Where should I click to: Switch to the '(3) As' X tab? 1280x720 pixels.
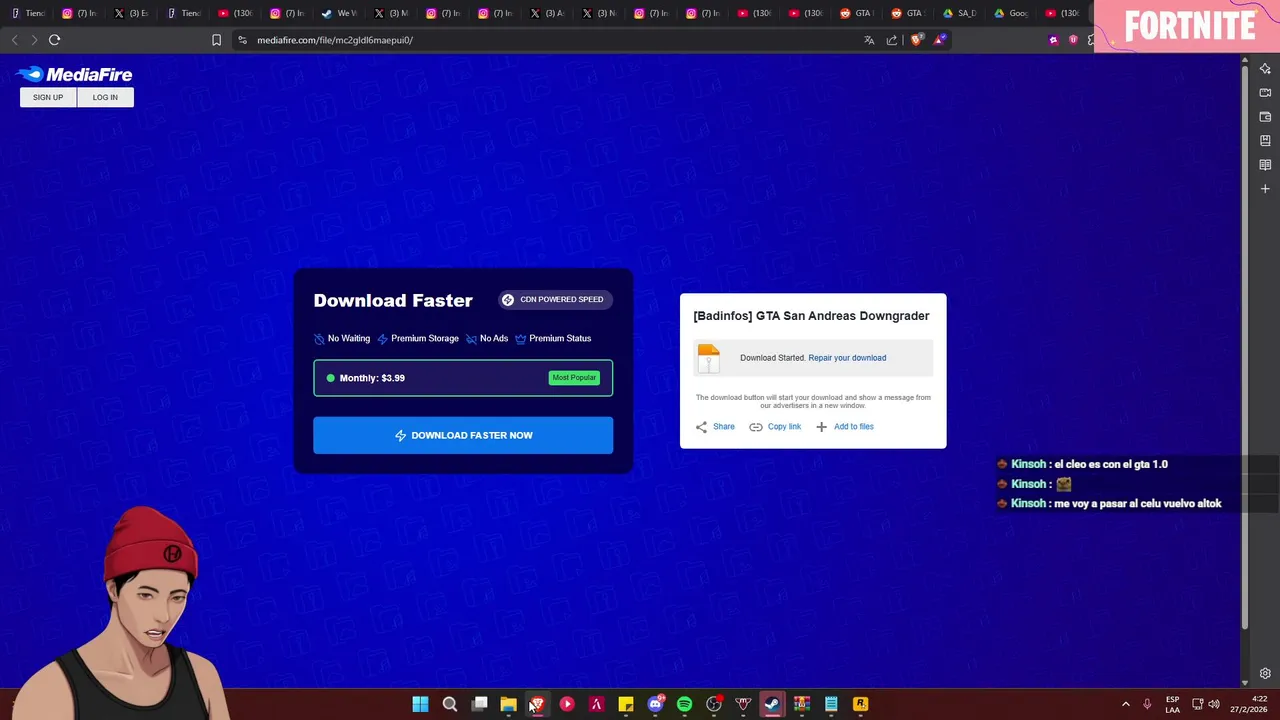[x=548, y=13]
